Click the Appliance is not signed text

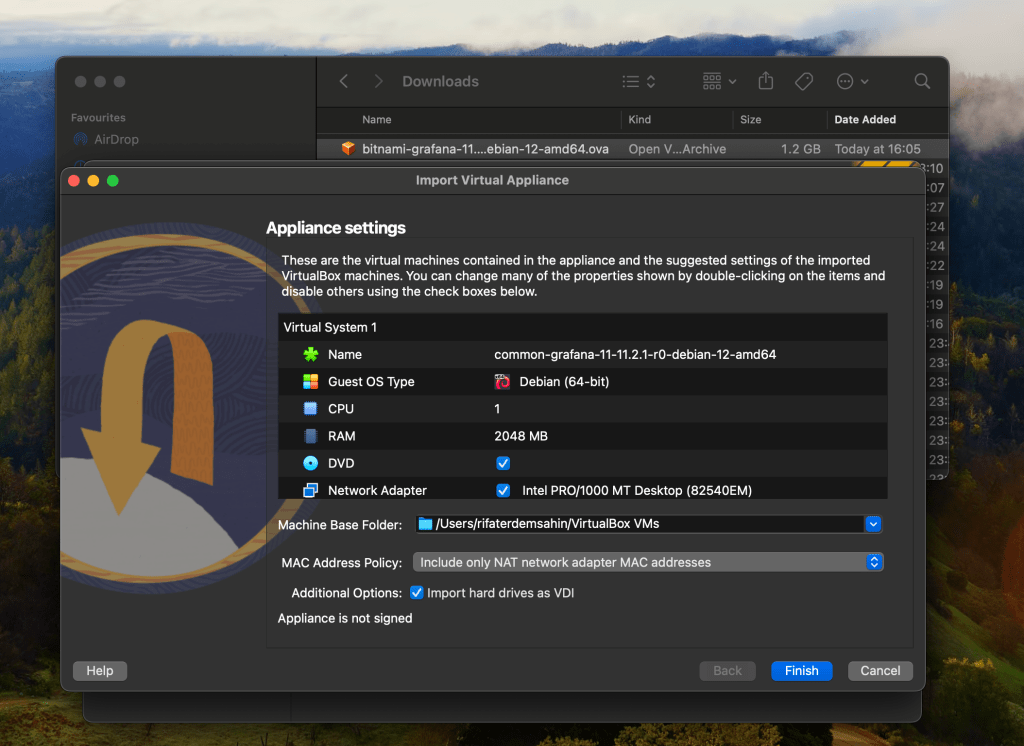[x=345, y=618]
